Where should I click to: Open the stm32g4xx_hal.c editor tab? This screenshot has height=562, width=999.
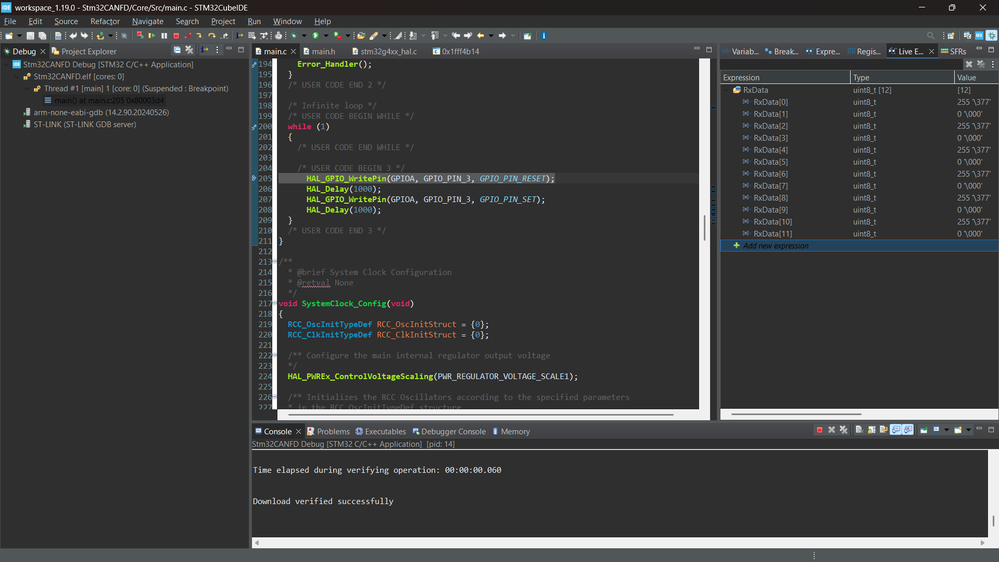(388, 51)
